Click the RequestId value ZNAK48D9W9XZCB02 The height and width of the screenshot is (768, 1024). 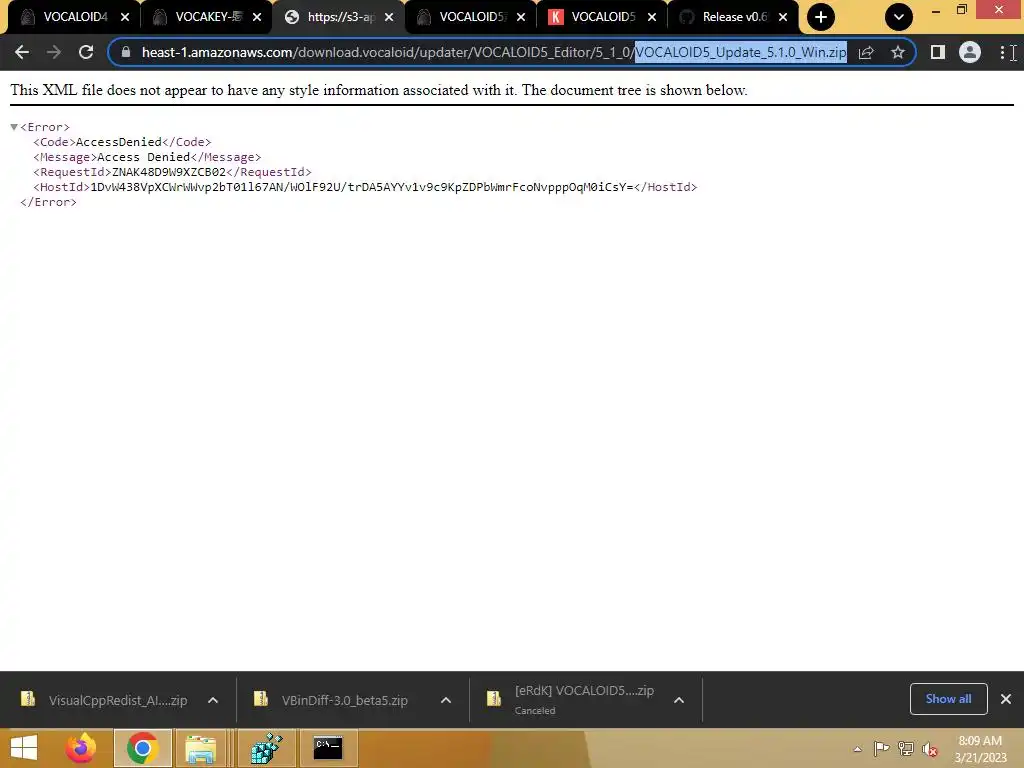point(168,172)
